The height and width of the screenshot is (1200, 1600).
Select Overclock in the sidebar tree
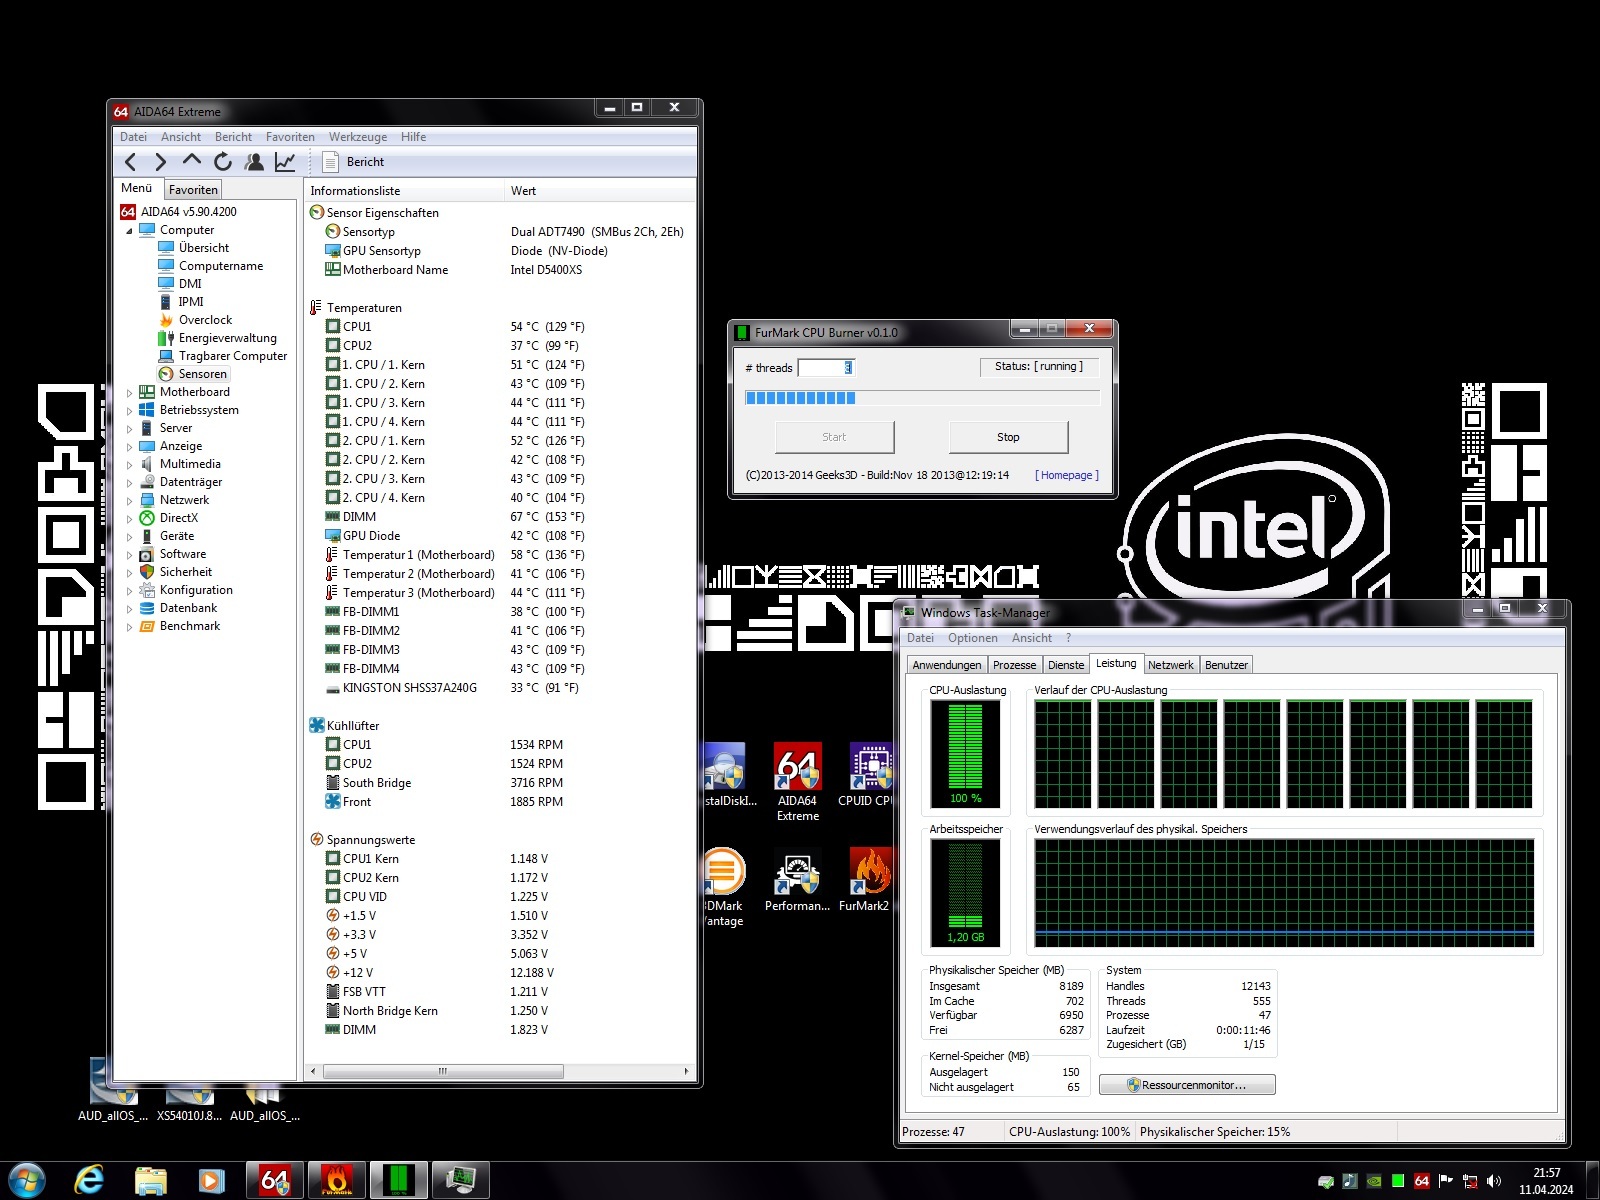click(x=205, y=320)
